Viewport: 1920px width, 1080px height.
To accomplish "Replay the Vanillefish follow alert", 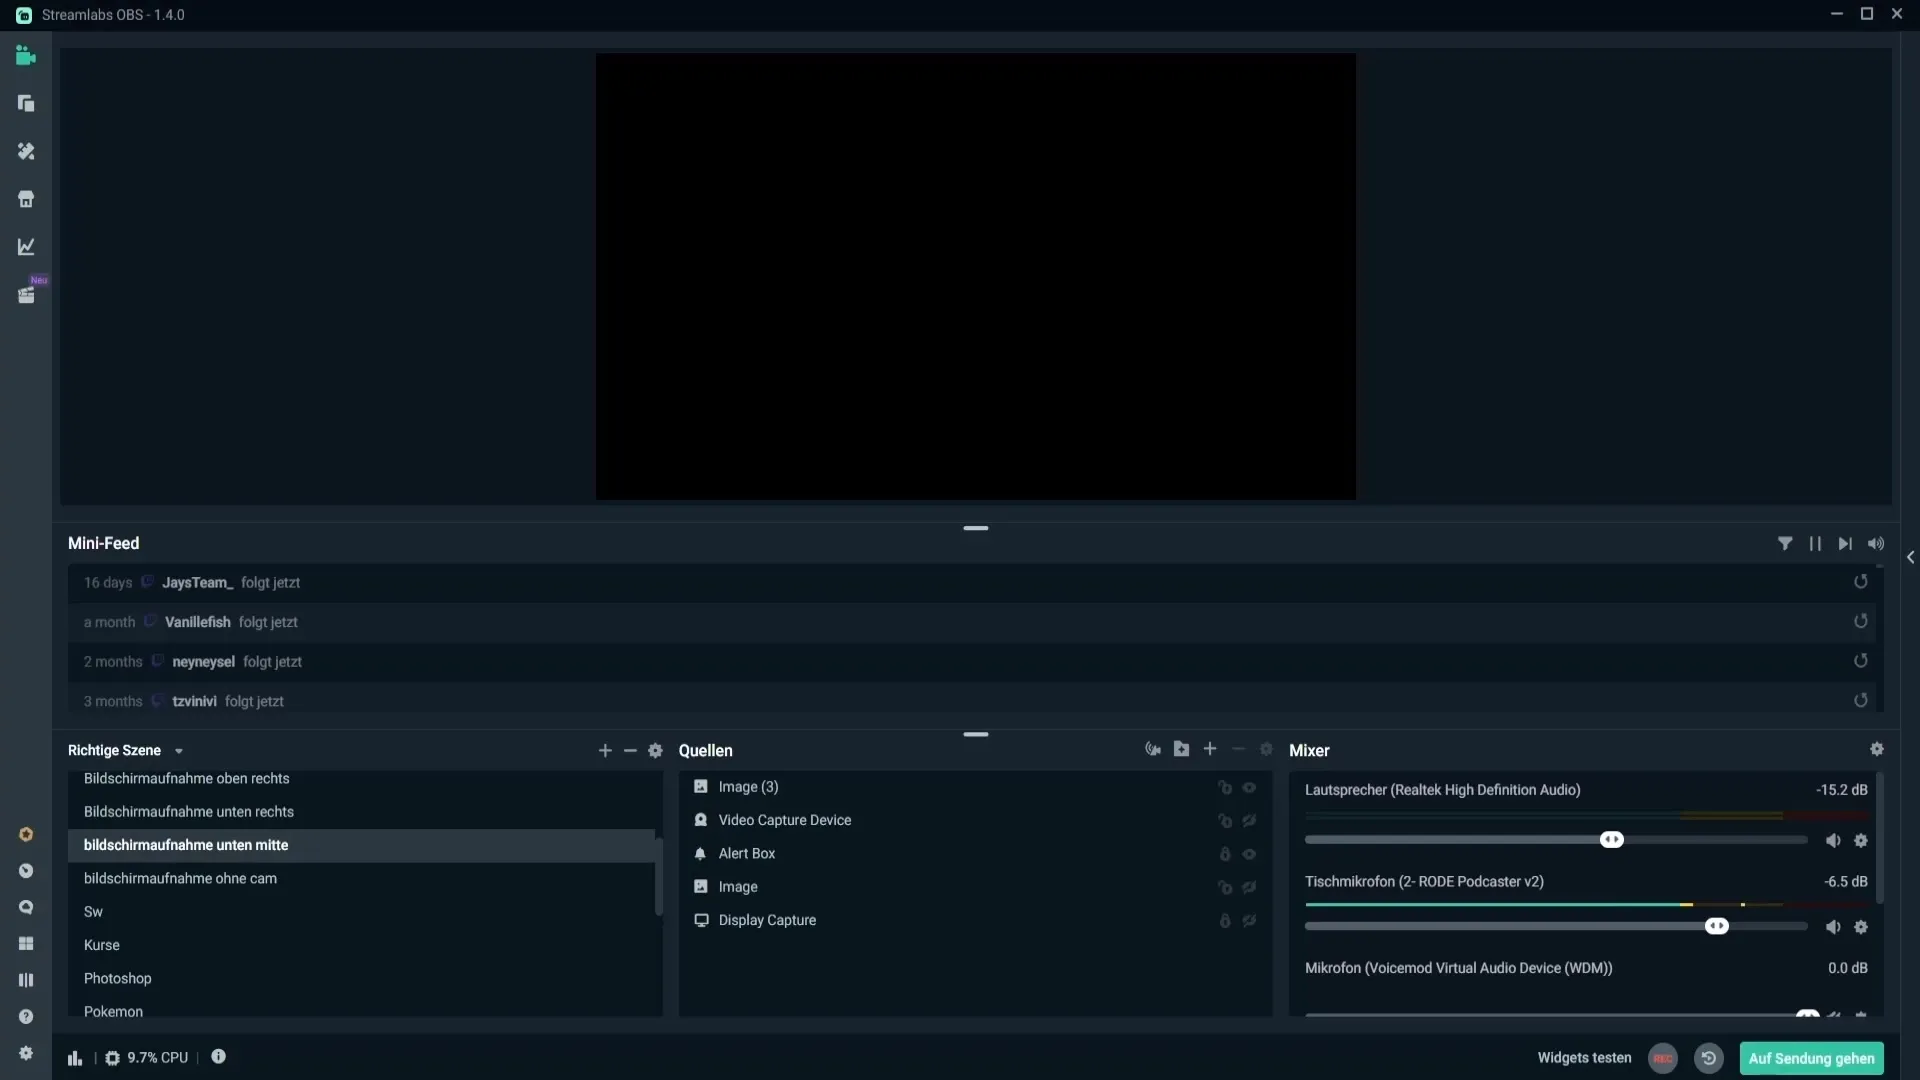I will [x=1860, y=621].
